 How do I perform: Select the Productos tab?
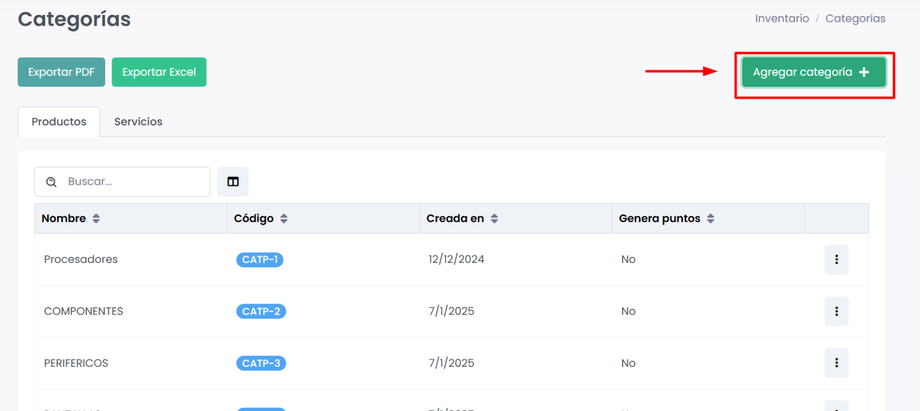(x=59, y=122)
